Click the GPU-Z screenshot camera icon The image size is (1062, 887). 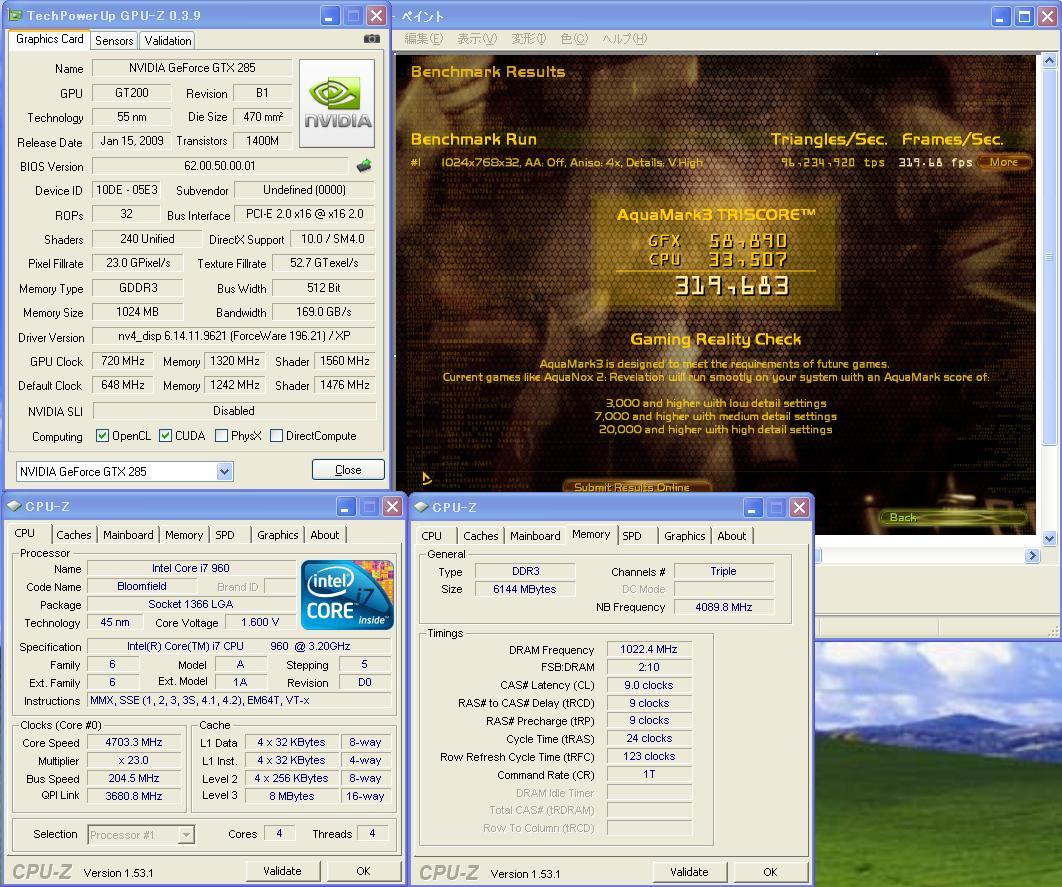coord(371,39)
